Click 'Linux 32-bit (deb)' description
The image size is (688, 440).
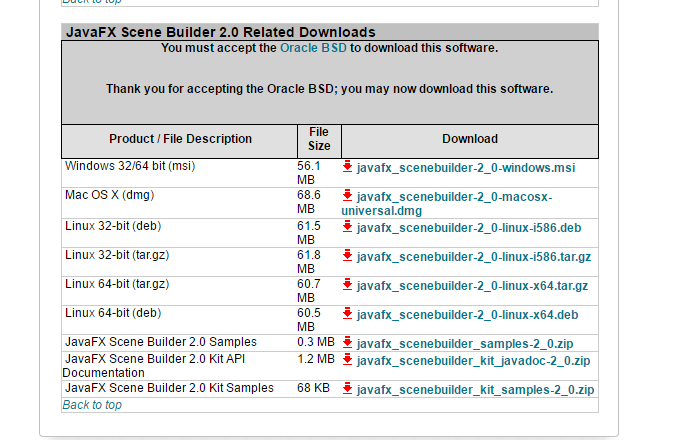113,226
